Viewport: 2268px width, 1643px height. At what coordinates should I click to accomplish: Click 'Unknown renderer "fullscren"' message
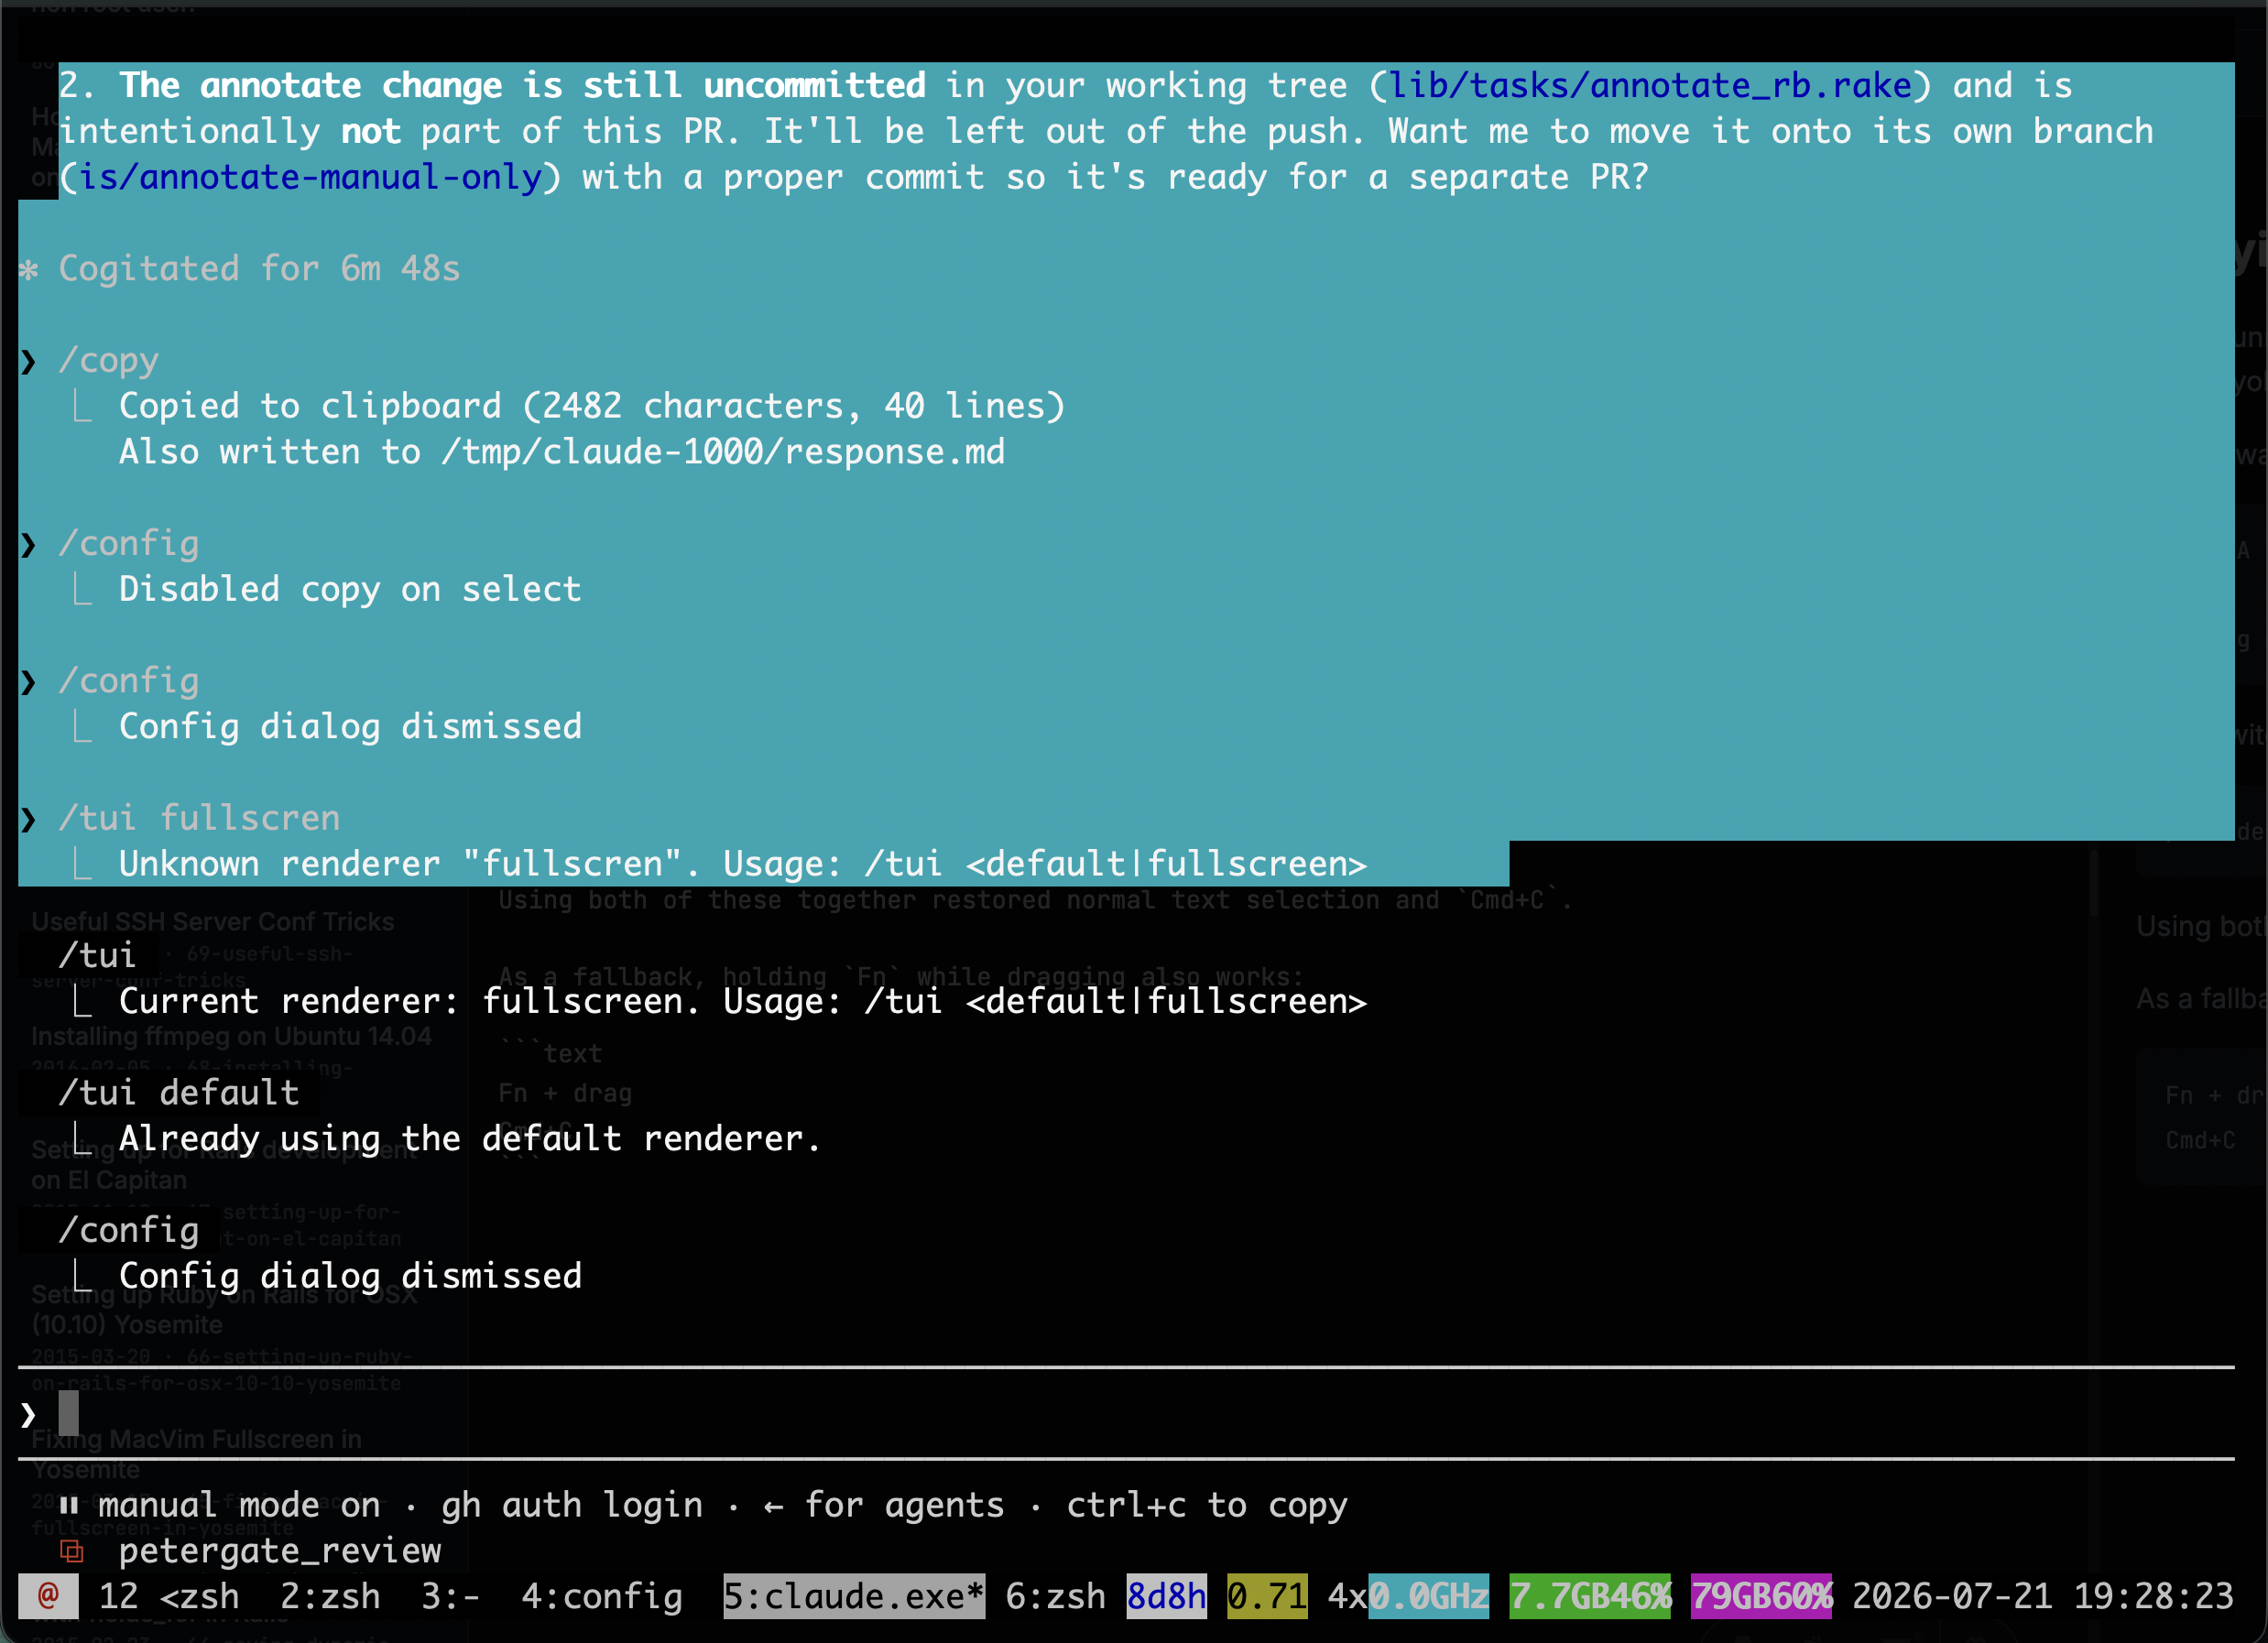(743, 864)
